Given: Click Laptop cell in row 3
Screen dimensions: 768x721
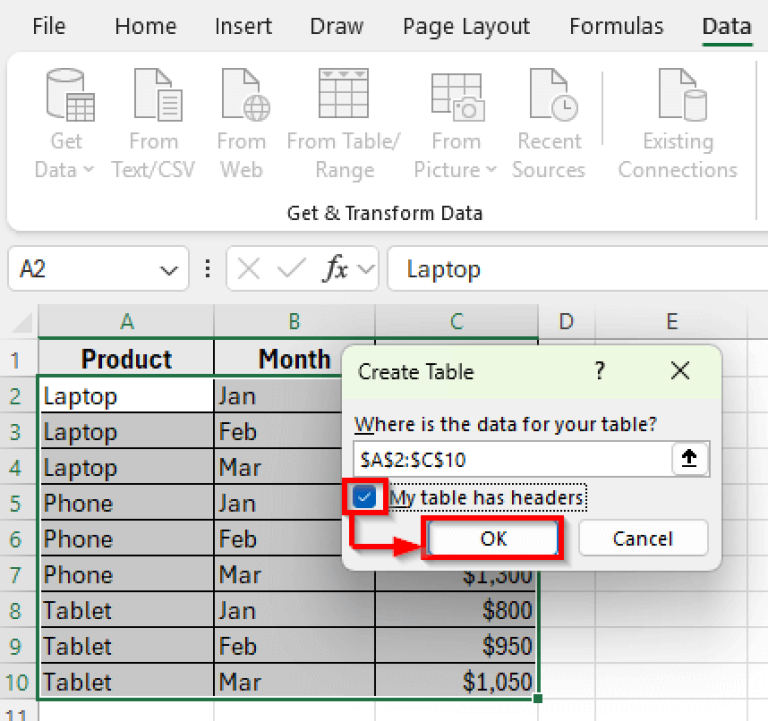Looking at the screenshot, I should (x=126, y=432).
